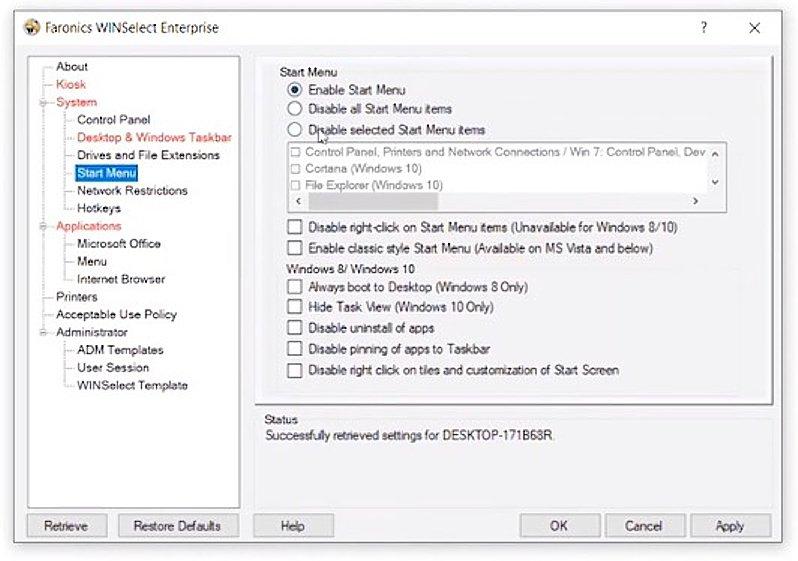The image size is (798, 561).
Task: Click the Retrieve button
Action: click(67, 525)
